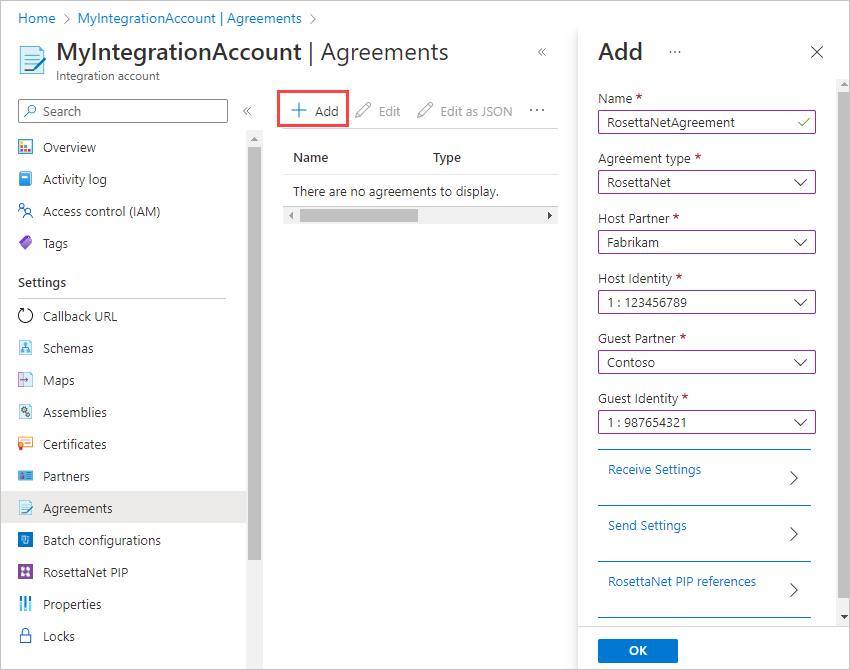Open the Callback URL item
Viewport: 850px width, 670px height.
[79, 316]
